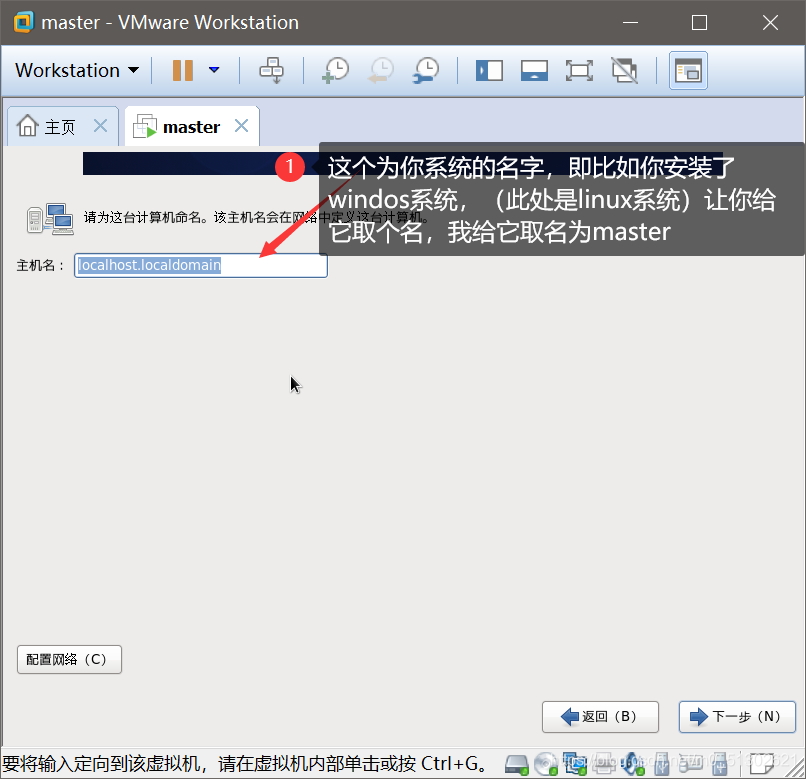The width and height of the screenshot is (806, 779).
Task: Click the USB device icon beside sound card
Action: [662, 765]
